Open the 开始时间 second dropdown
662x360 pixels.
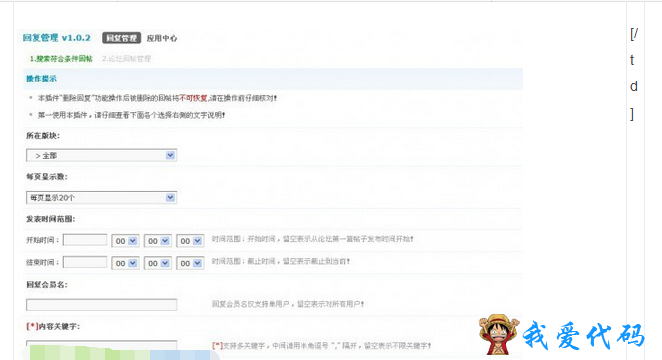coord(190,241)
